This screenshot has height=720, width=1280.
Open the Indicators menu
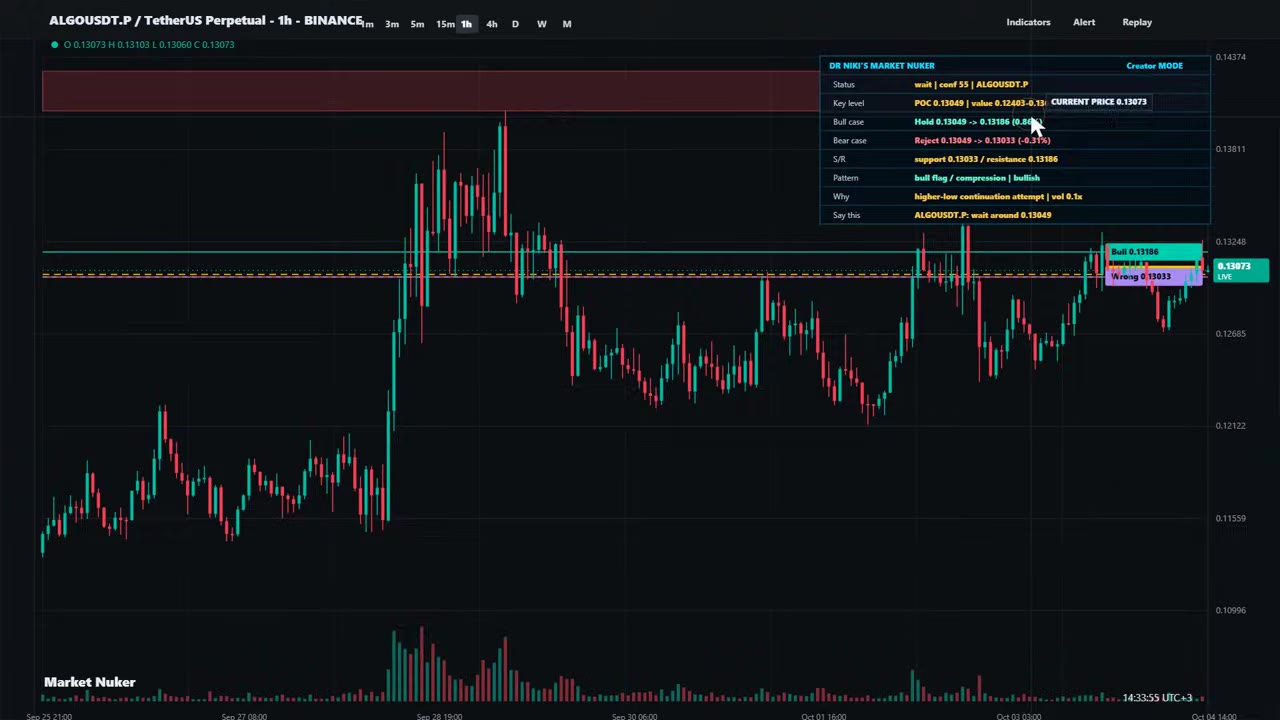pos(1028,22)
